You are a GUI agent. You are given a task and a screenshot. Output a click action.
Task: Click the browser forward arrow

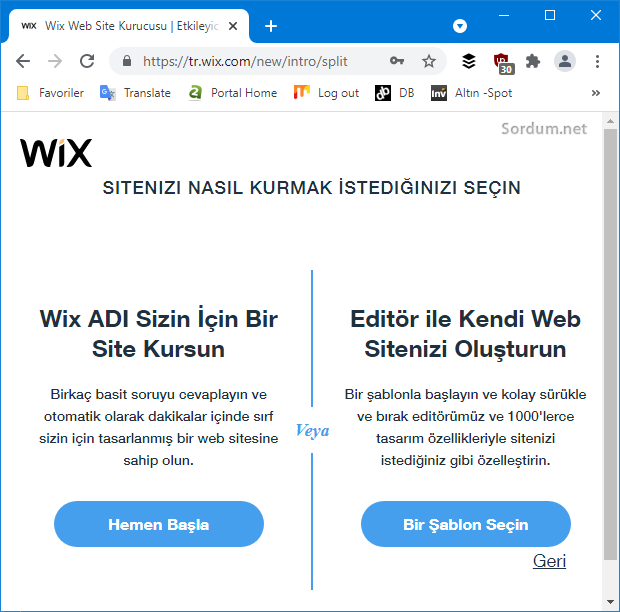coord(55,61)
